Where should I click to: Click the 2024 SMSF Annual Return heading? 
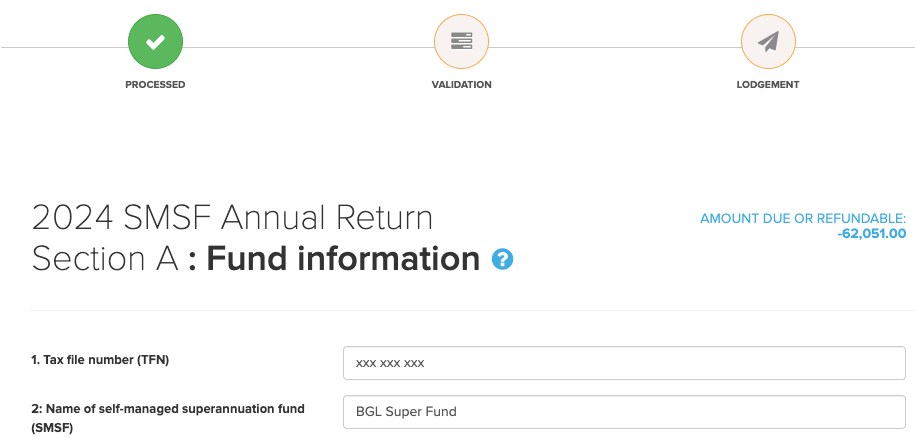click(232, 218)
